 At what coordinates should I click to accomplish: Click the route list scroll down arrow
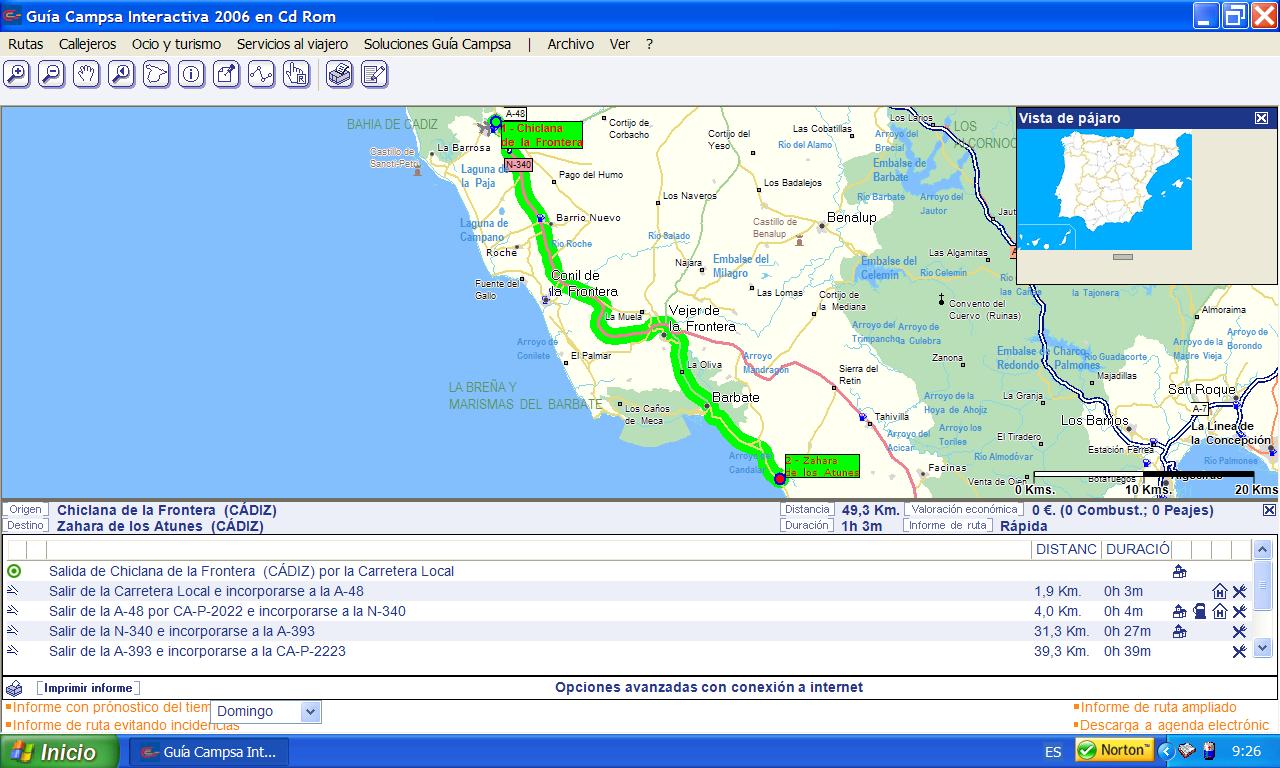pyautogui.click(x=1262, y=648)
